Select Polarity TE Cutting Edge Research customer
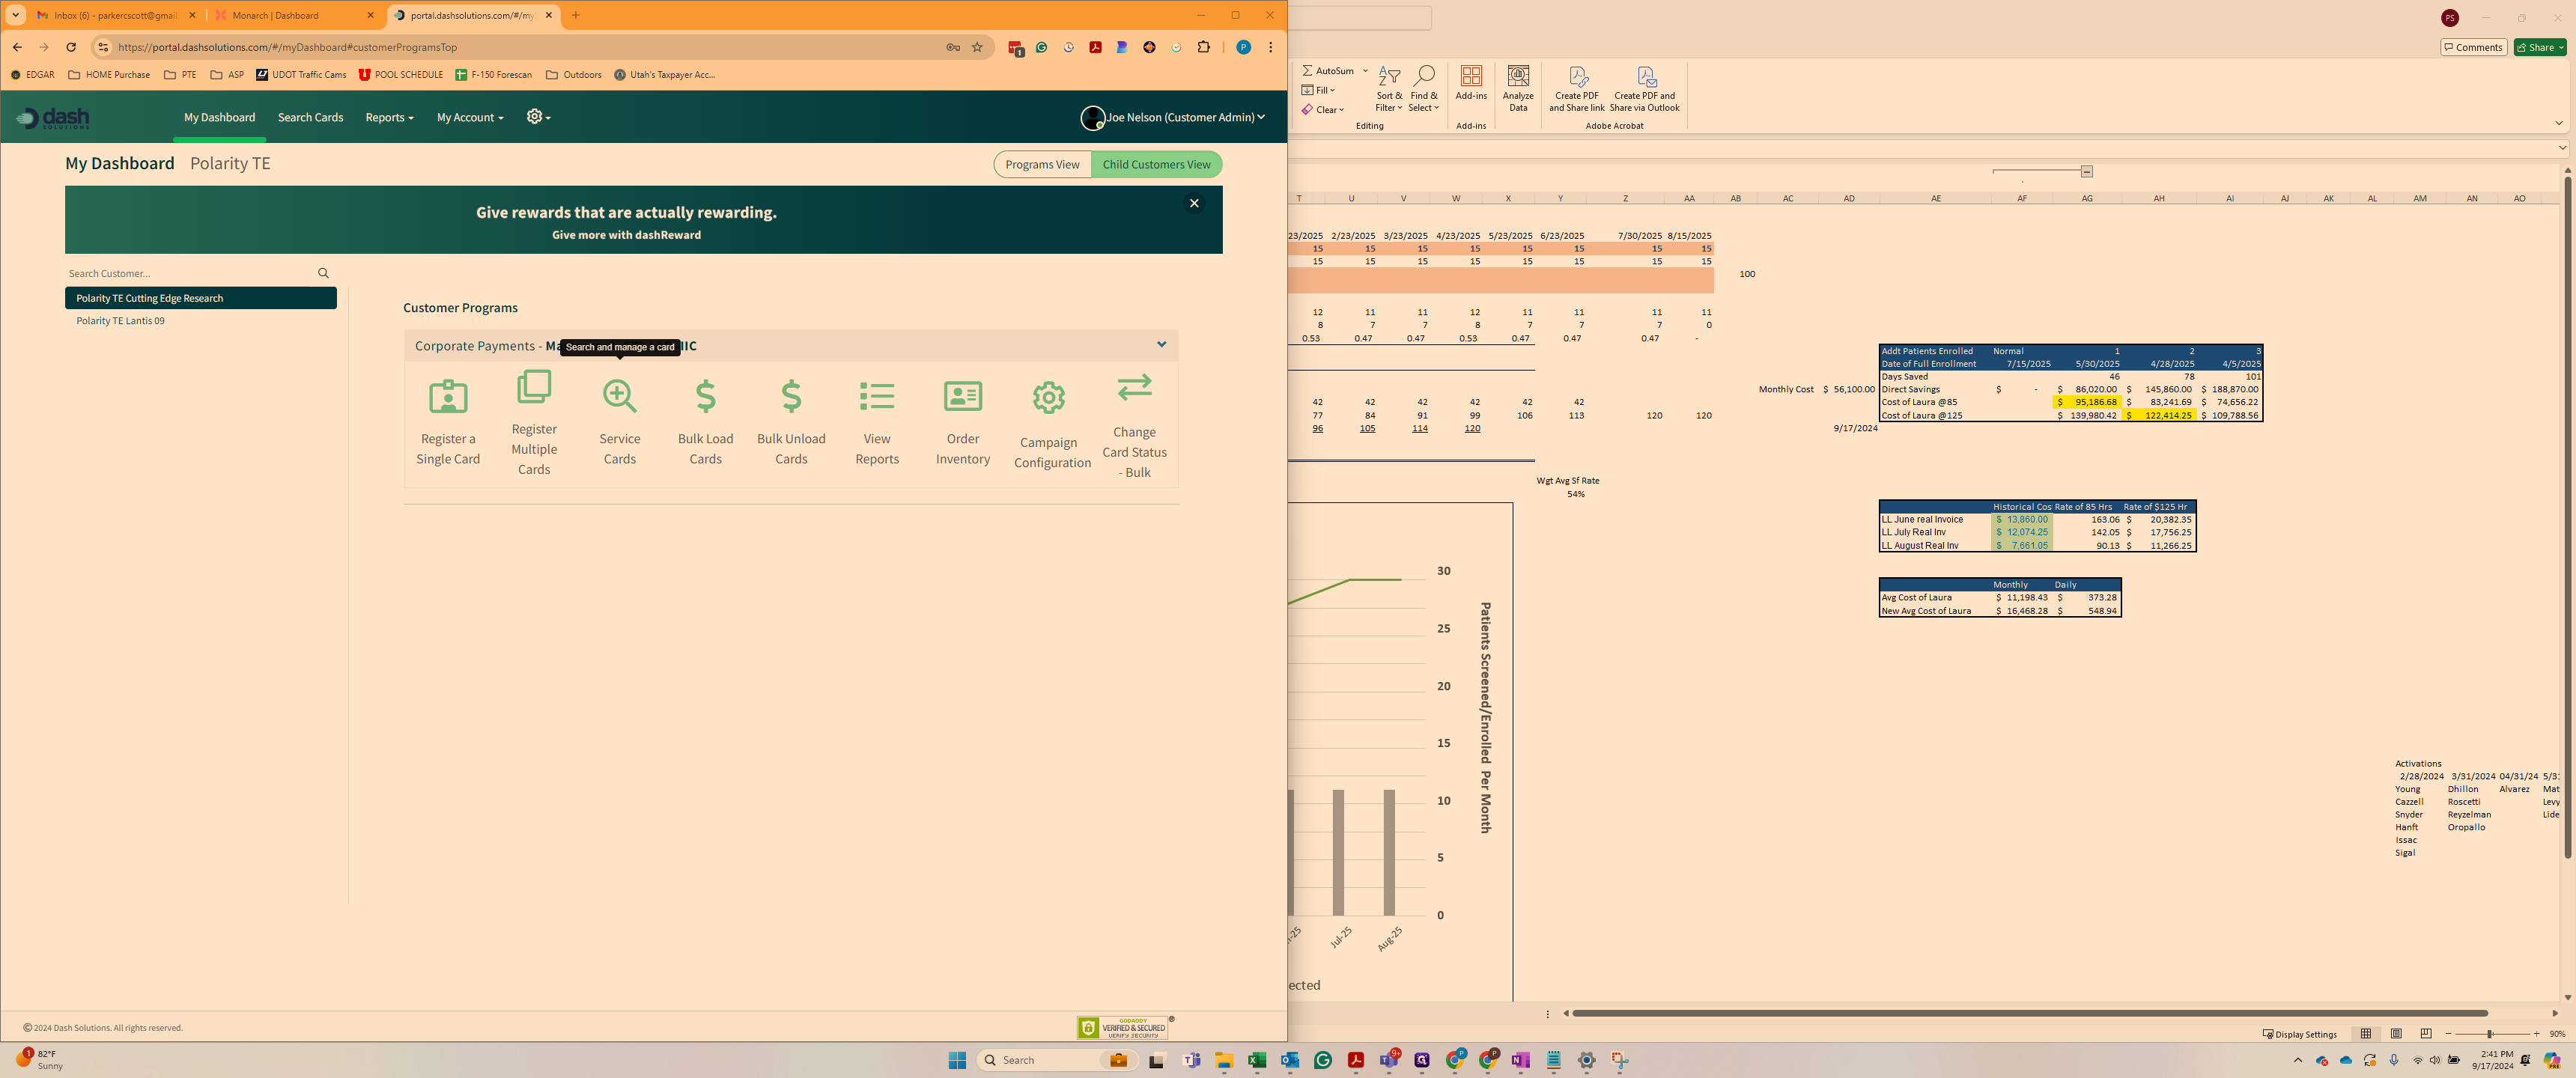The width and height of the screenshot is (2576, 1078). 201,298
